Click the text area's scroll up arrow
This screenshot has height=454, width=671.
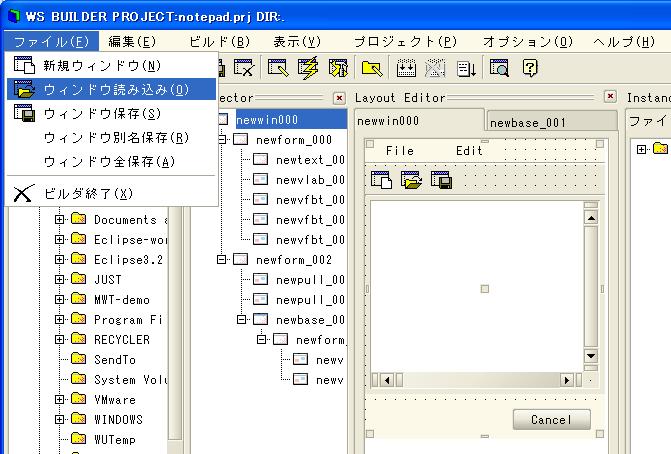591,218
